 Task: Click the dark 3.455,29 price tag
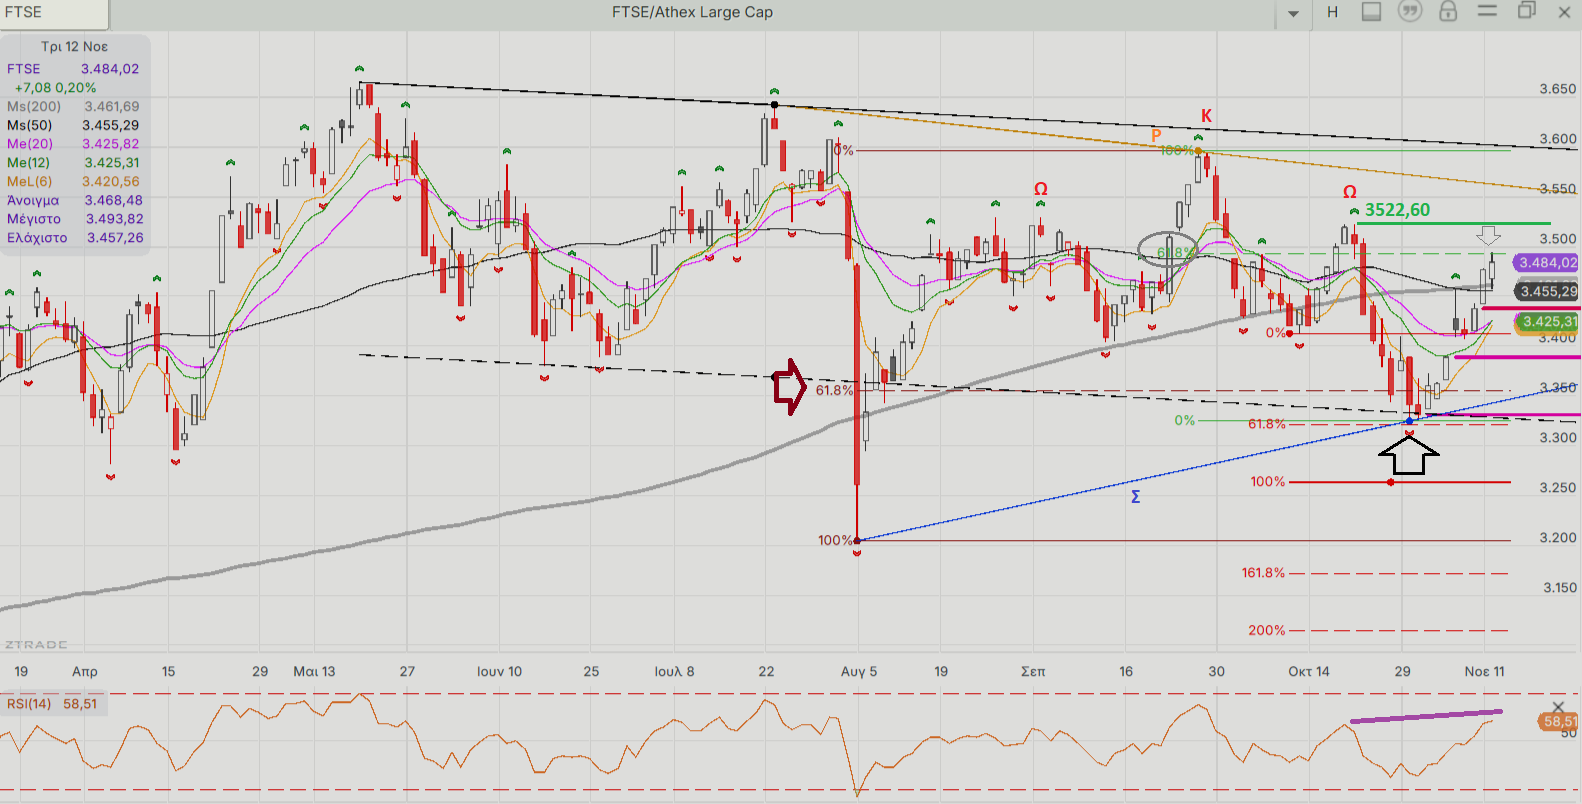(1547, 291)
